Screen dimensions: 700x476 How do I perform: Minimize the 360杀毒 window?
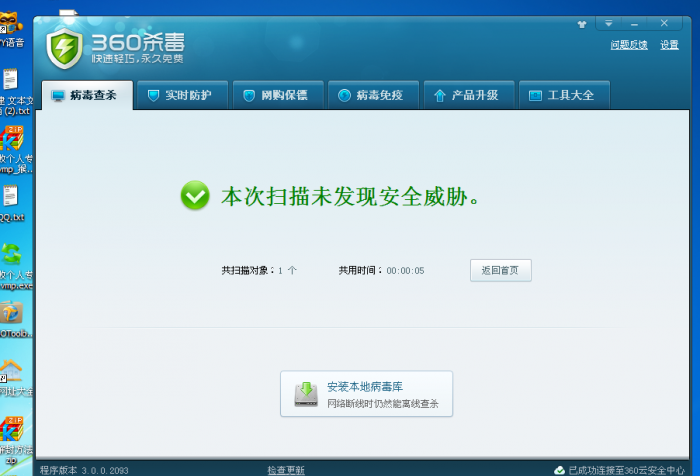click(634, 23)
